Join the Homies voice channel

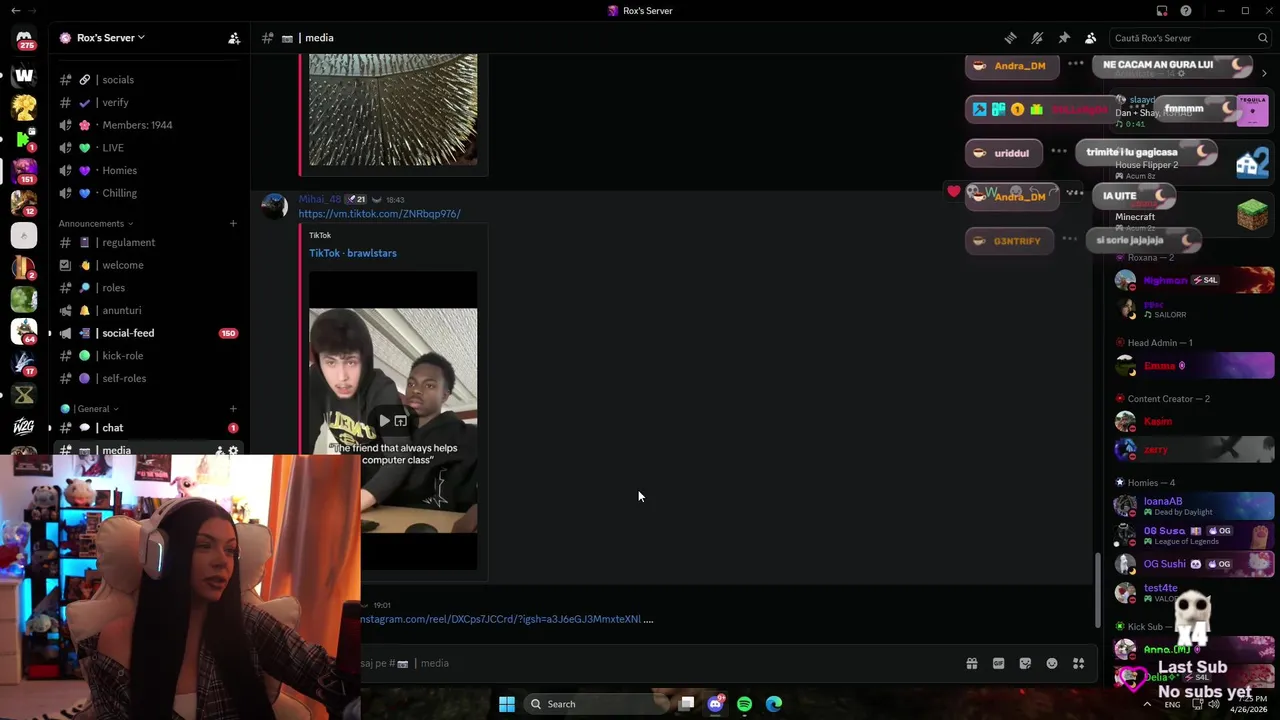[x=148, y=170]
